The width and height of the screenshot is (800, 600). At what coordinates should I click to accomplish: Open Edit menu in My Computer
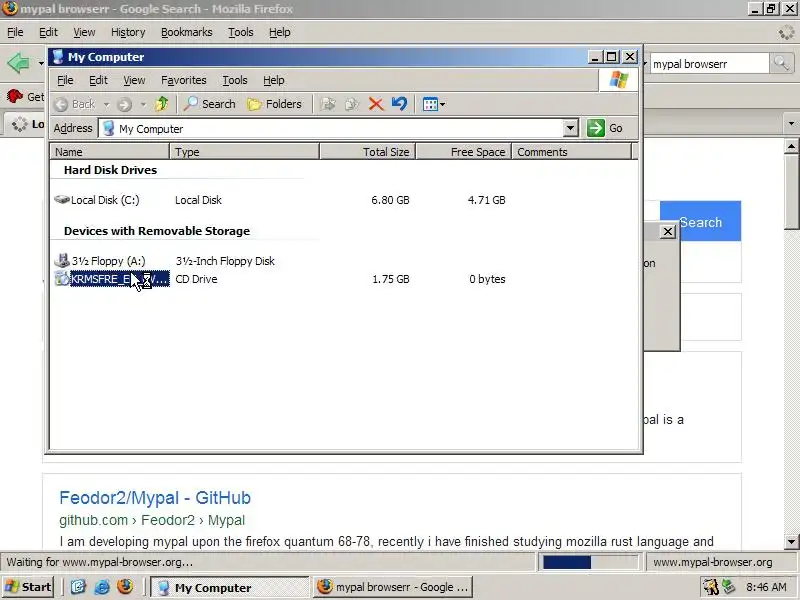pyautogui.click(x=98, y=80)
